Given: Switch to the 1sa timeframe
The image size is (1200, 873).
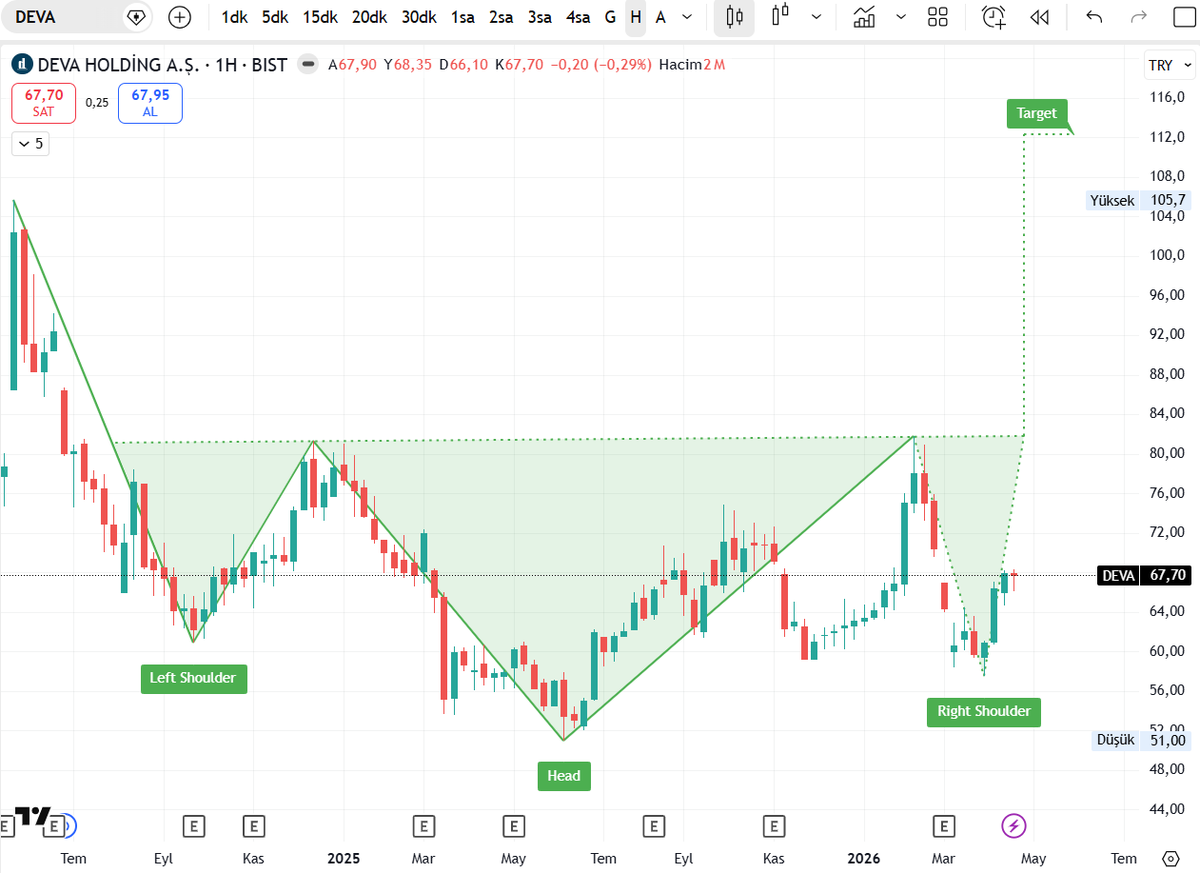Looking at the screenshot, I should point(463,17).
